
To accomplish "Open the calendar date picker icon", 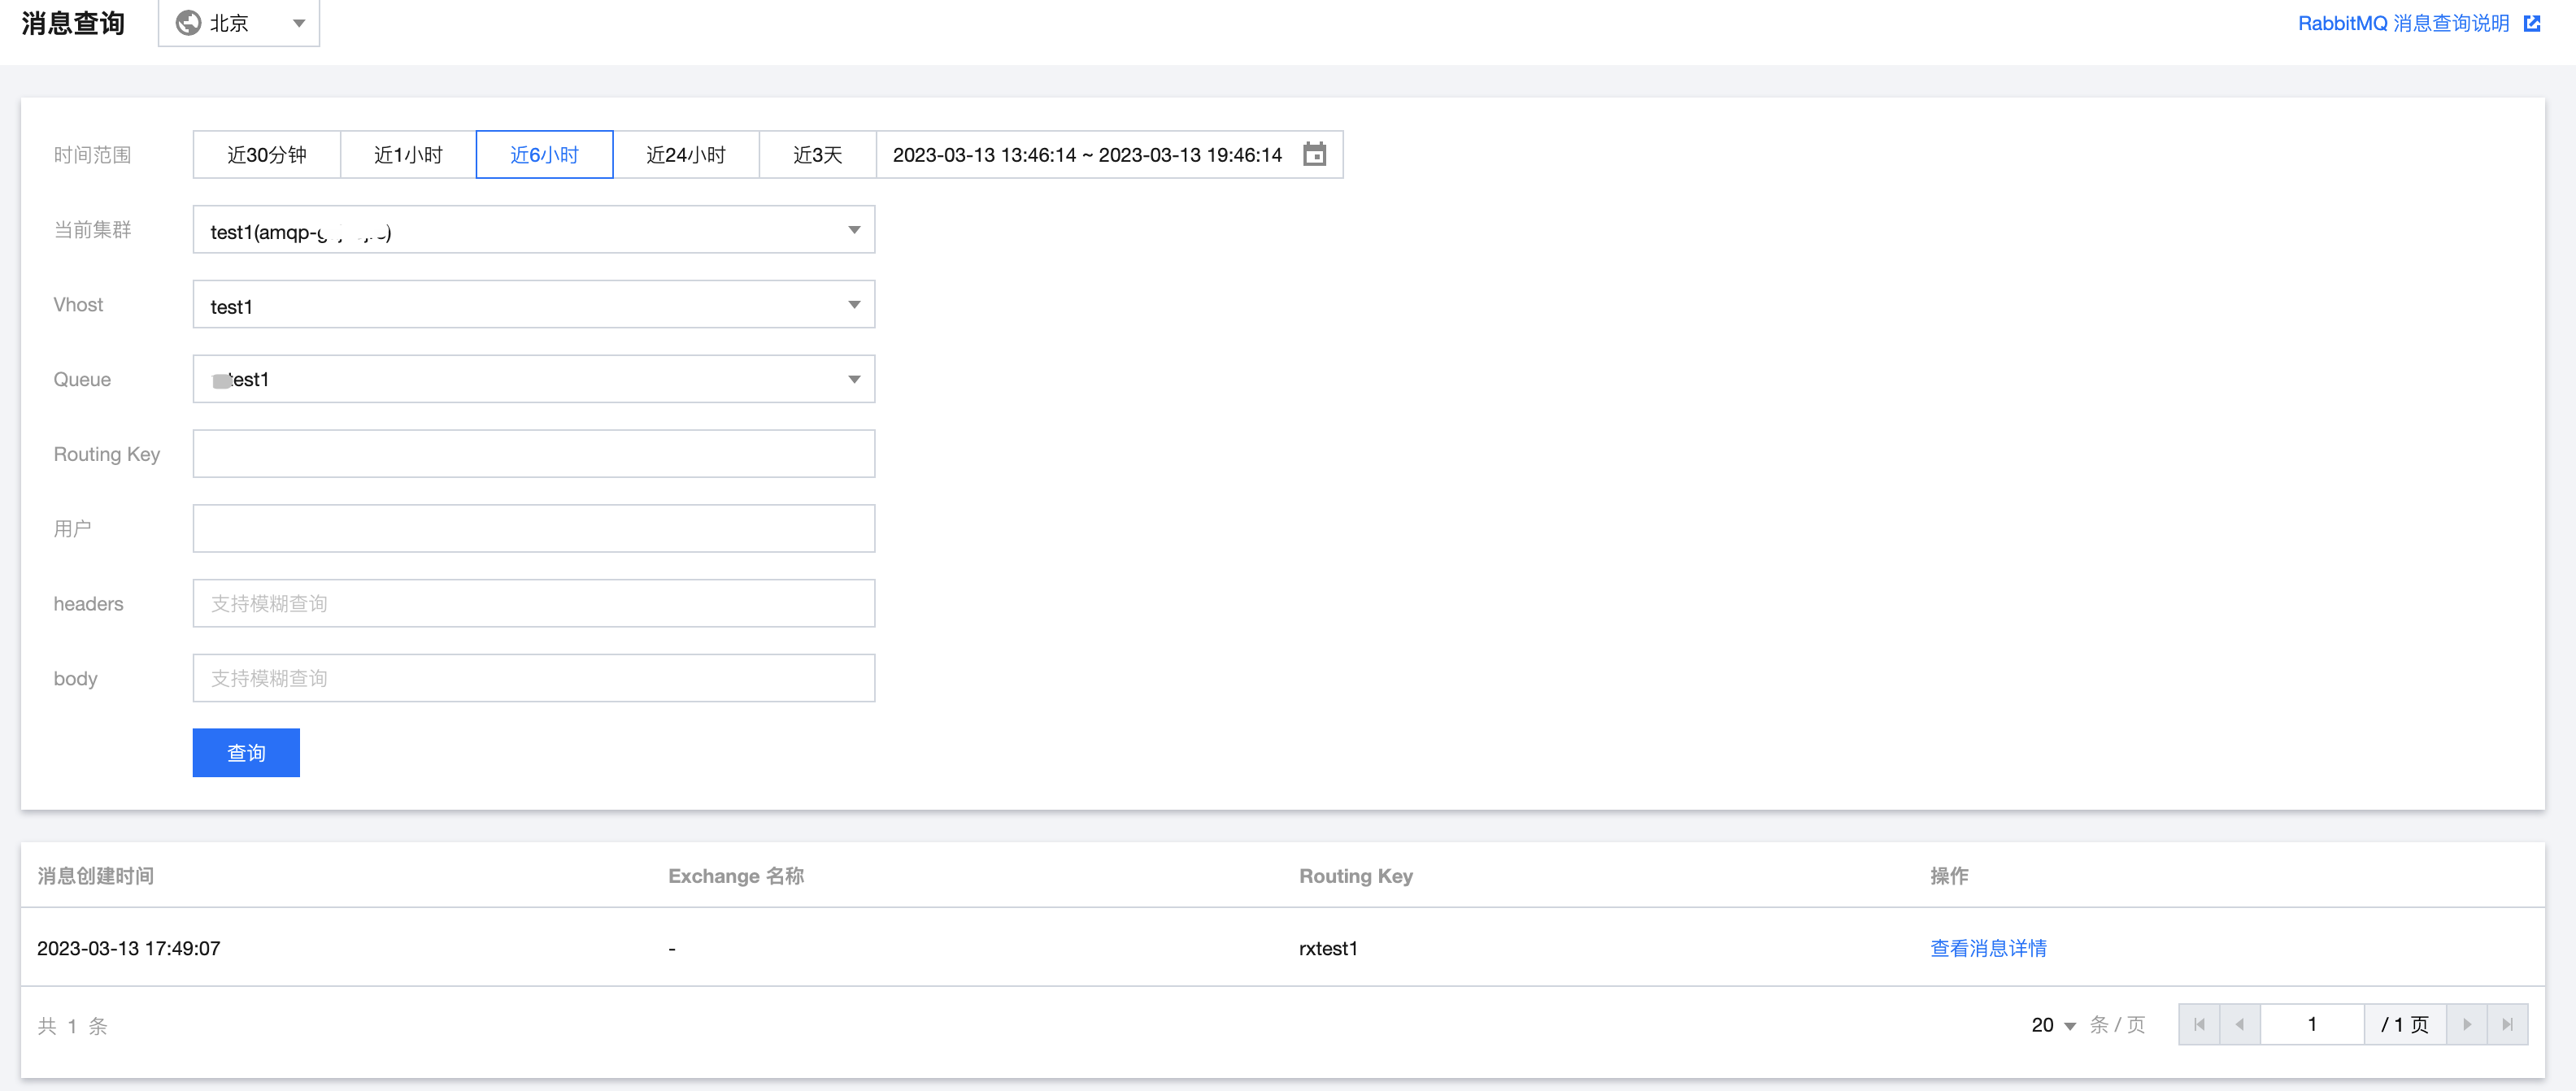I will coord(1314,154).
